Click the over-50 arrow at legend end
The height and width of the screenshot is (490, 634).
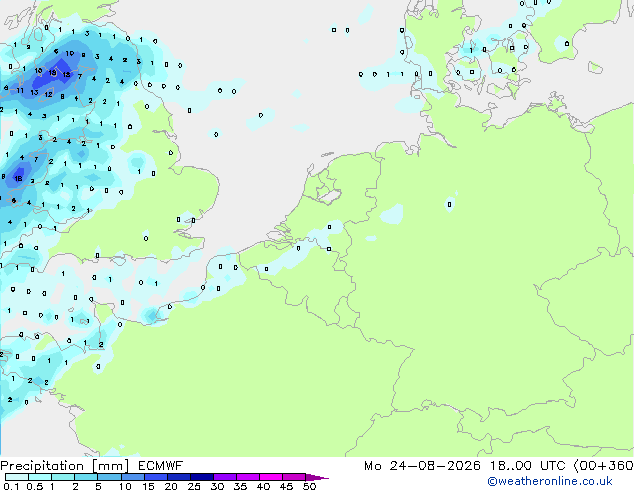tap(317, 478)
